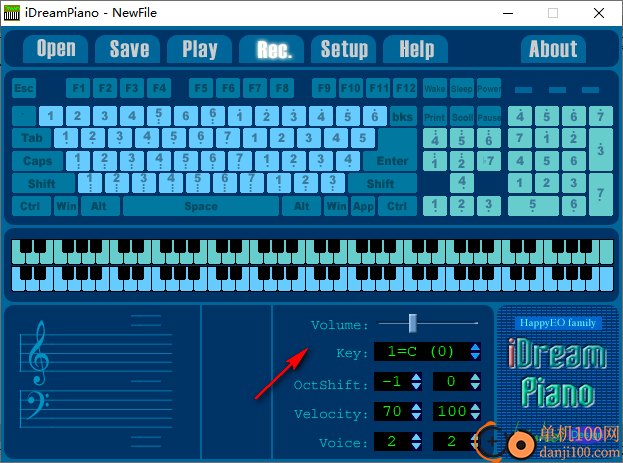Decrease the Velocity 100 value
This screenshot has height=463, width=623.
tap(475, 415)
